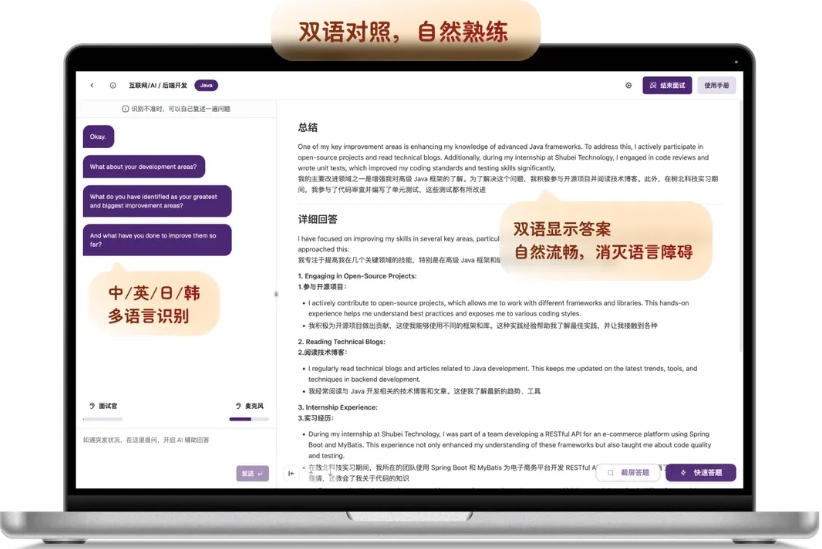This screenshot has height=549, width=822.
Task: Click the back arrow icon
Action: (92, 85)
